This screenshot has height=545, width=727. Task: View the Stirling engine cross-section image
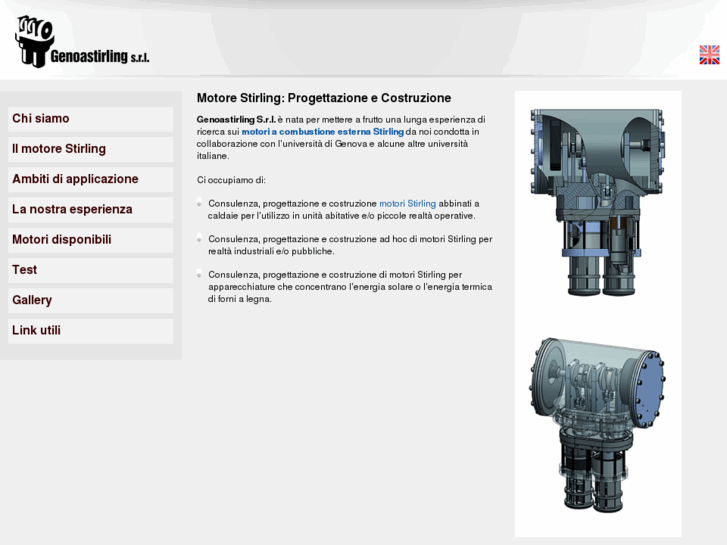[598, 203]
